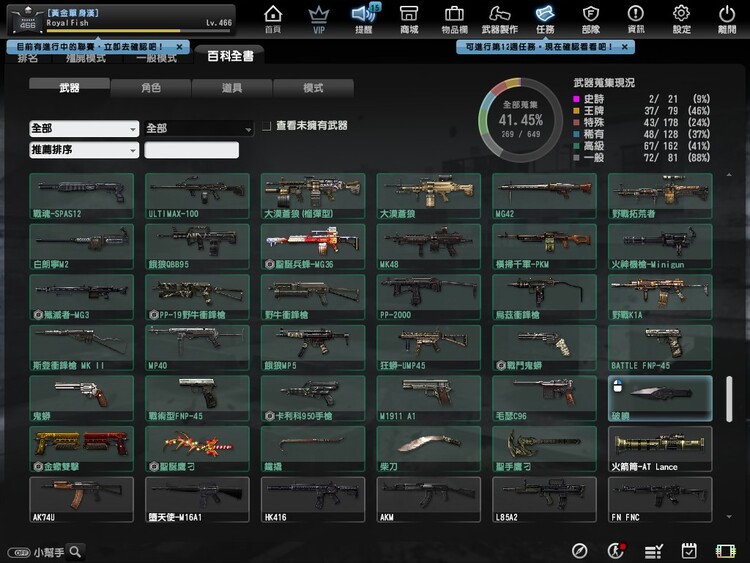Select the MK48 weapon card
The image size is (750, 563).
(x=429, y=247)
